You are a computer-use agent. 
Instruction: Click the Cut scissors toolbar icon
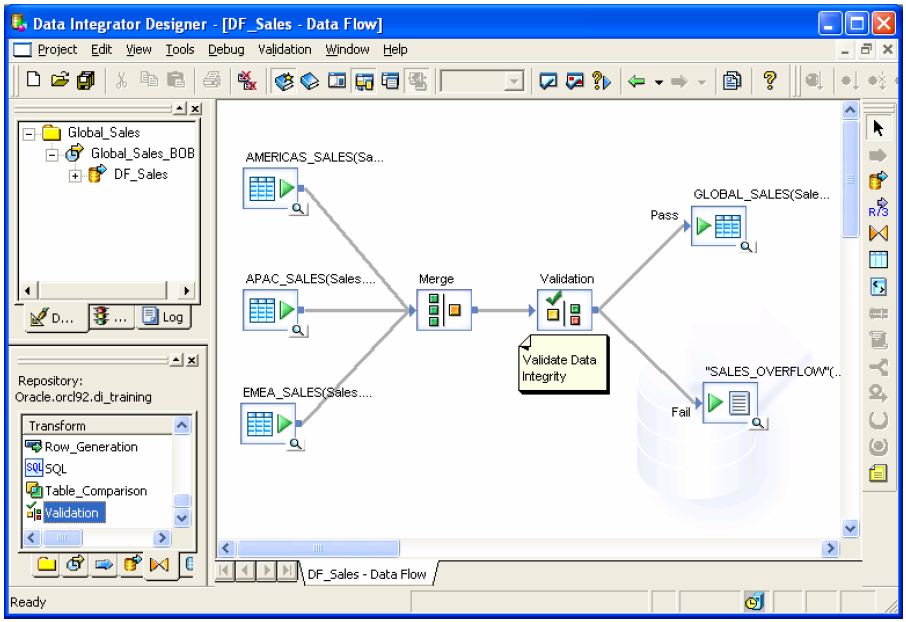121,80
